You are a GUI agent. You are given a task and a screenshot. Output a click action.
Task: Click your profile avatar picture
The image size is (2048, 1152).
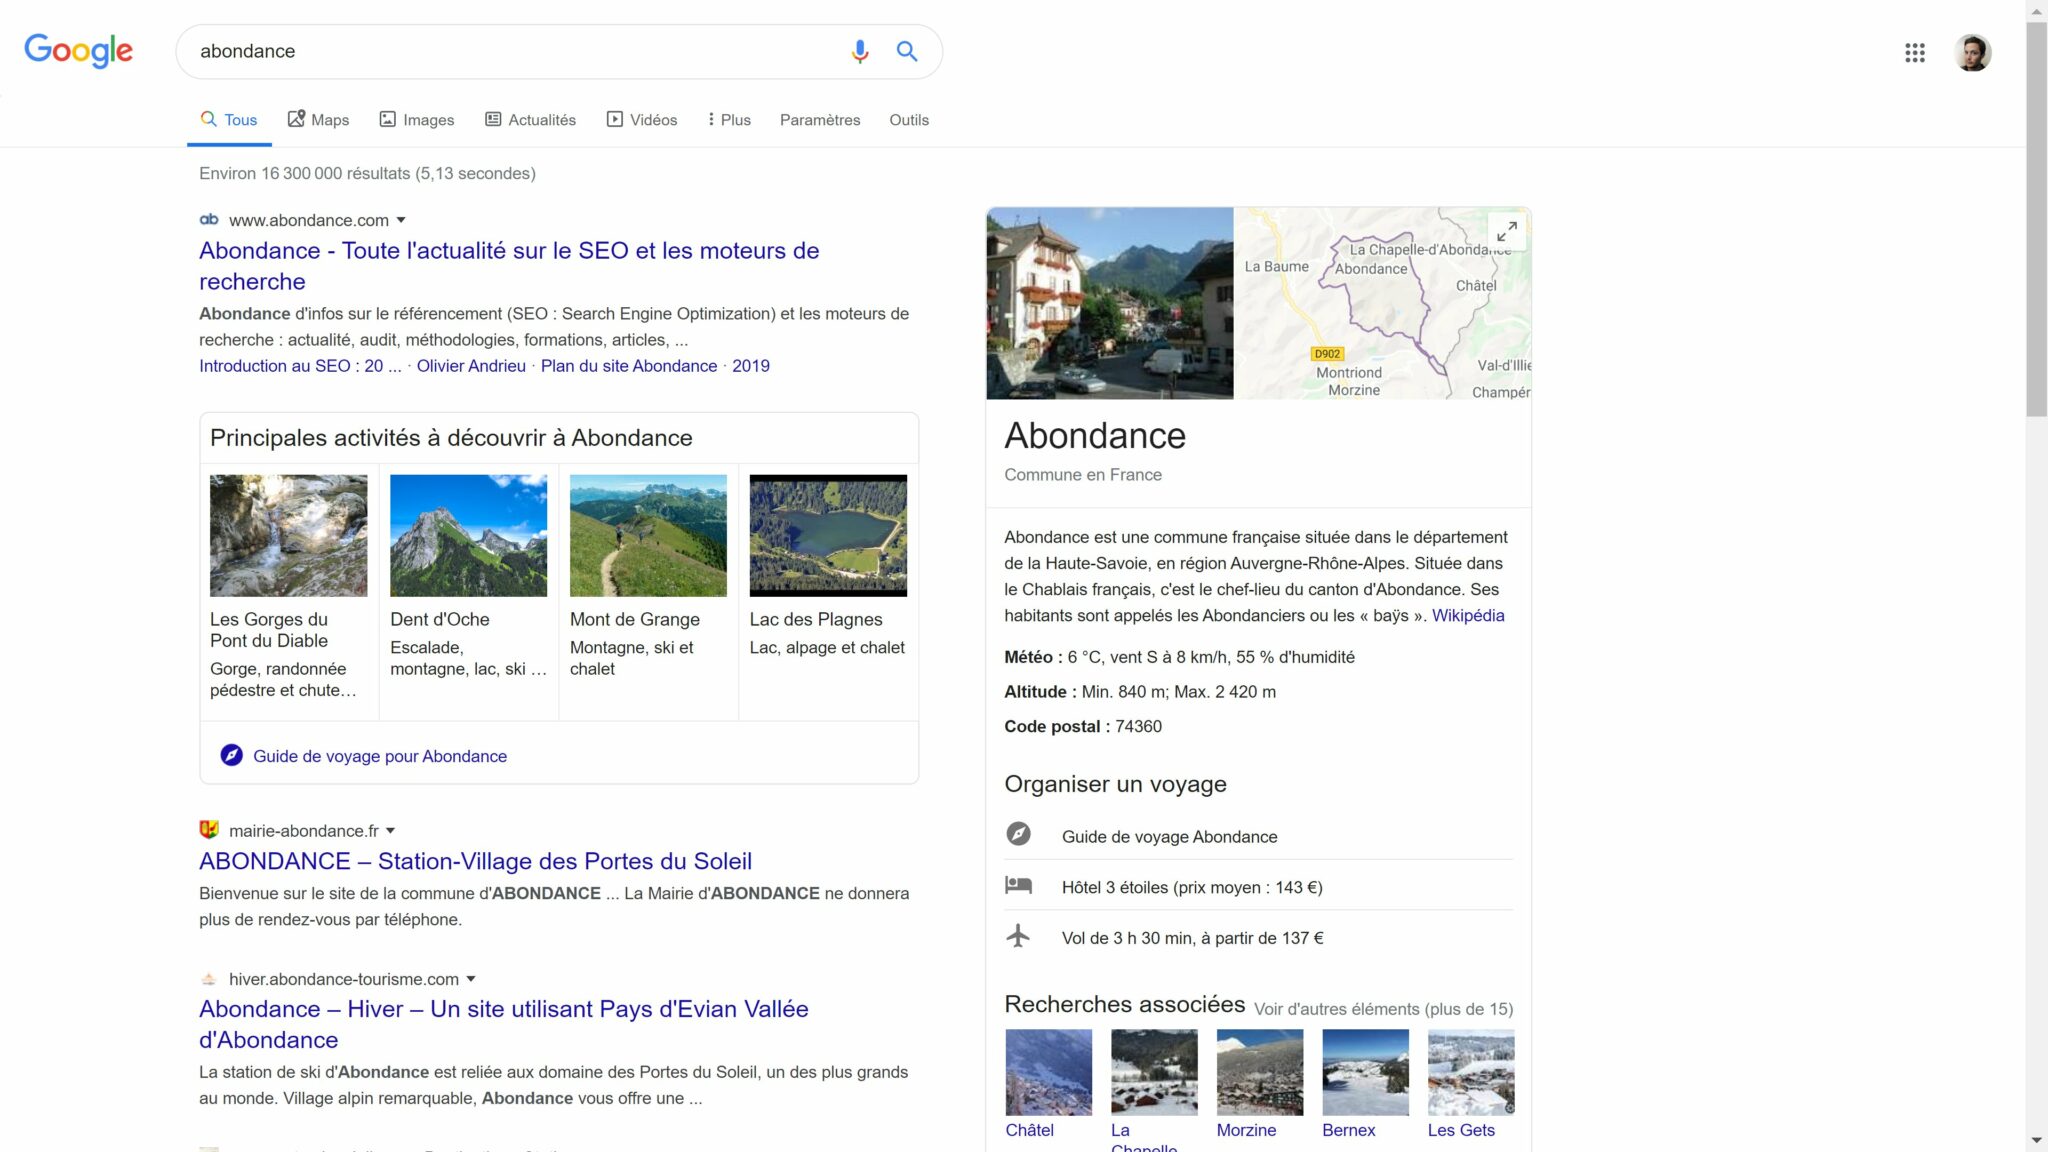click(x=1974, y=51)
